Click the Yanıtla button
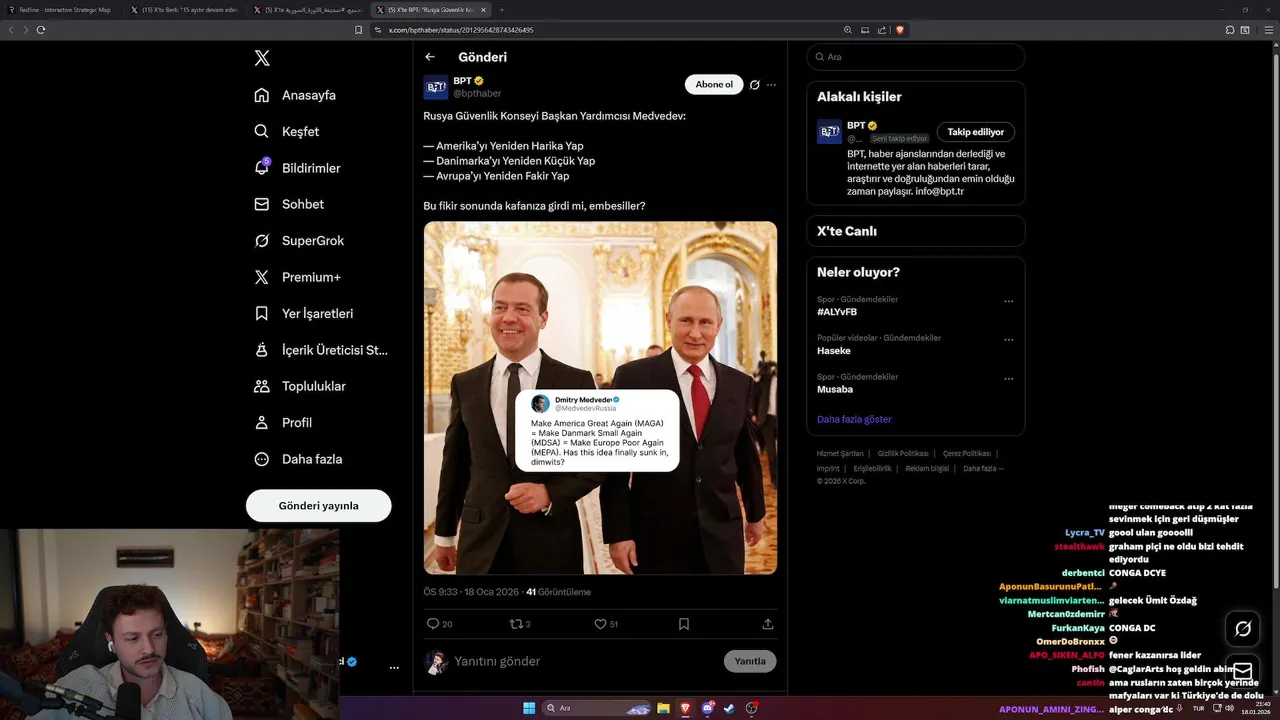 (x=750, y=661)
